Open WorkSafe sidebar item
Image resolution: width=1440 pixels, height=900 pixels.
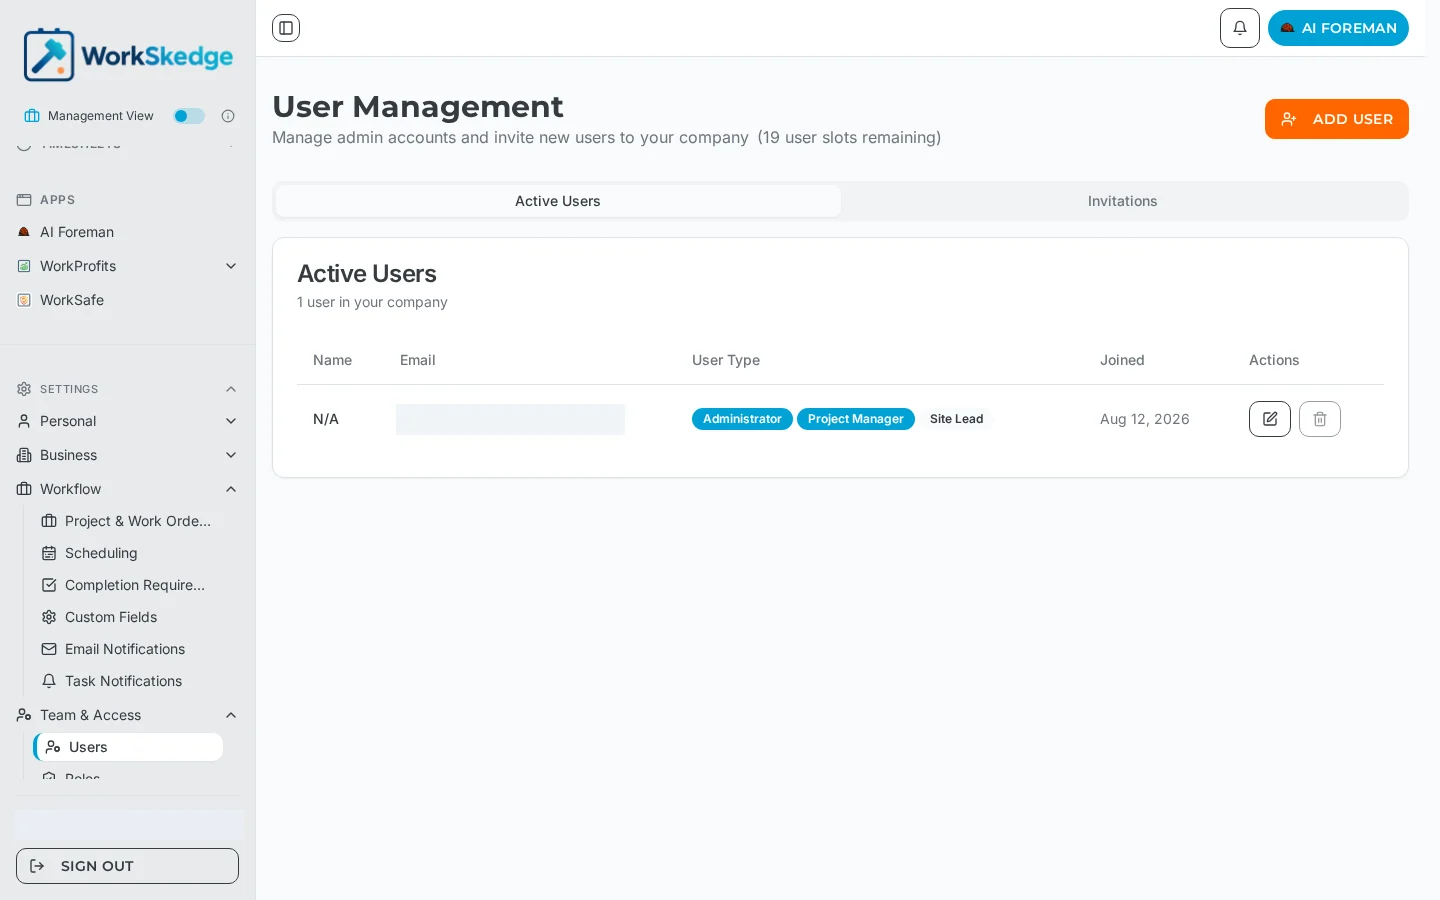[x=72, y=300]
